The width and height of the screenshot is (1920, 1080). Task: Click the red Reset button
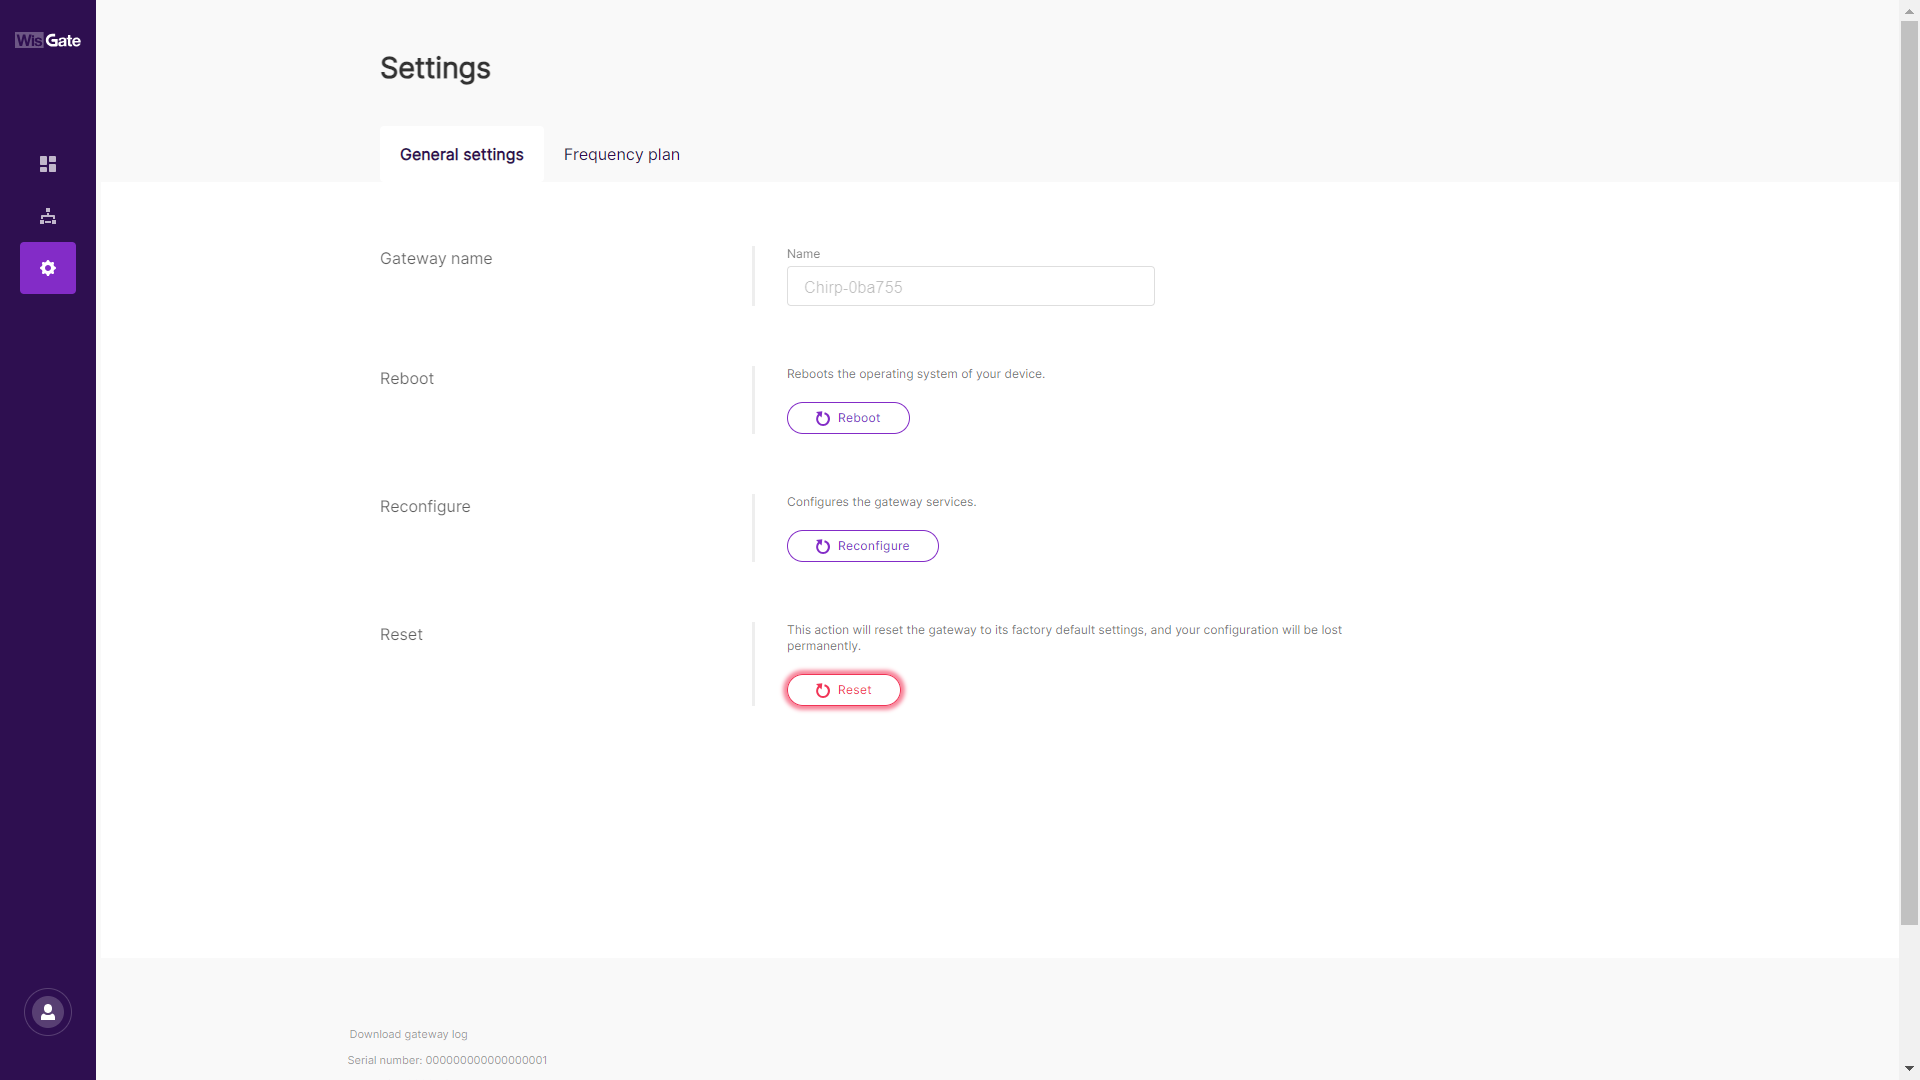pyautogui.click(x=844, y=690)
